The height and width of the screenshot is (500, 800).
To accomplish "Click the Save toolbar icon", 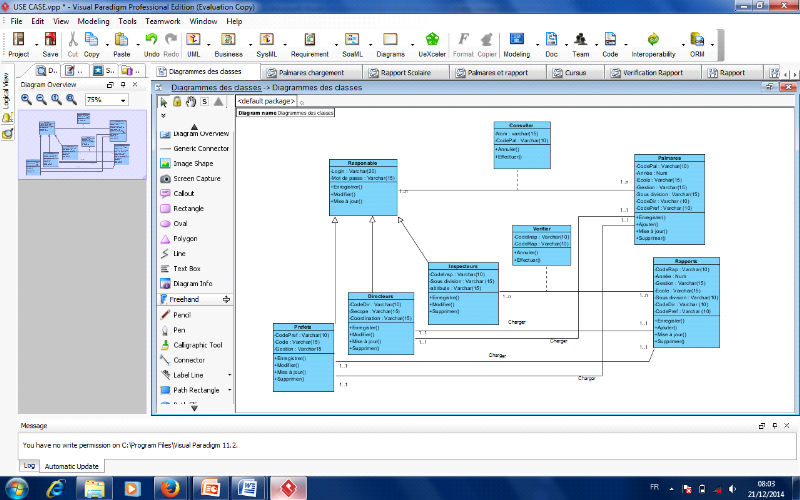I will tap(50, 41).
